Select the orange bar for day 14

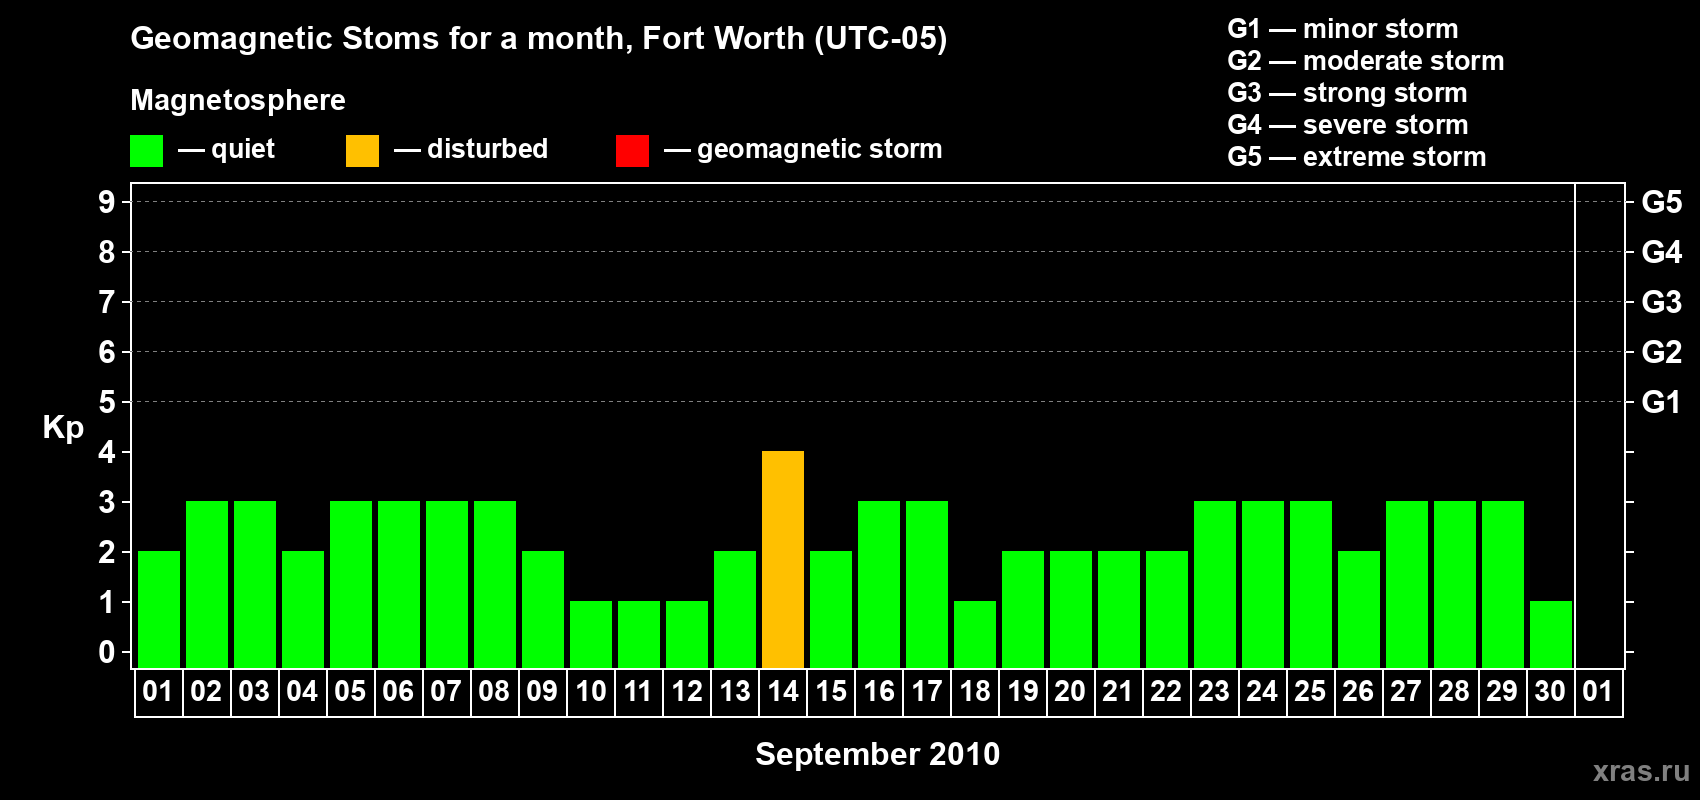pos(783,559)
